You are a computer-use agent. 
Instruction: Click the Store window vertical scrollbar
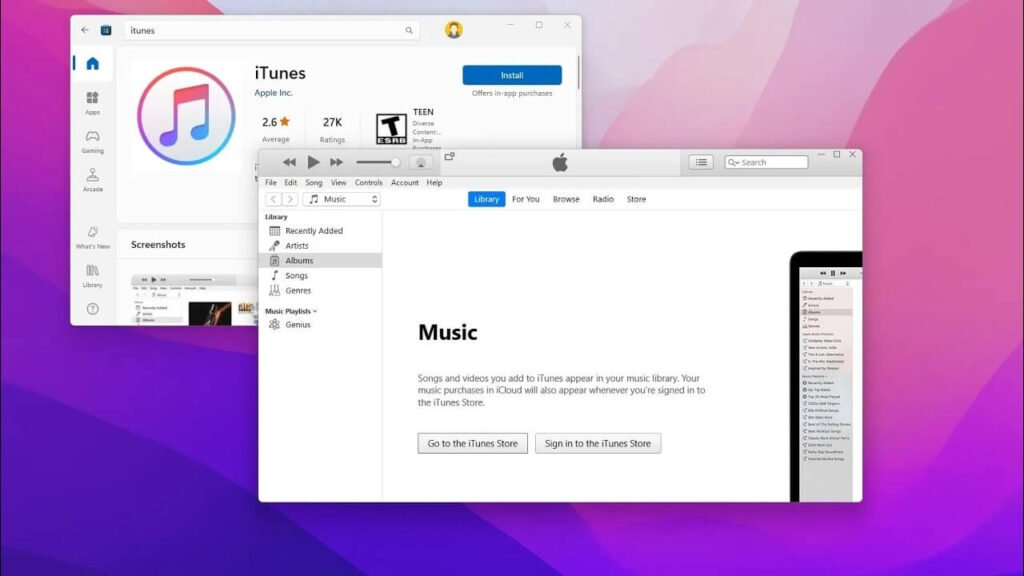[578, 72]
